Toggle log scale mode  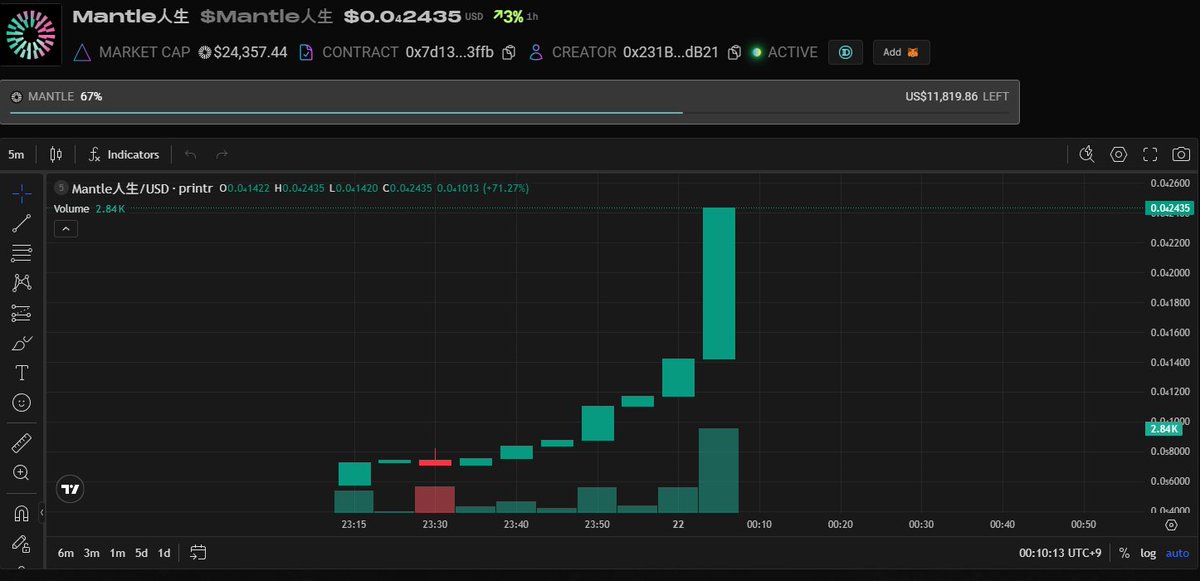coord(1148,553)
